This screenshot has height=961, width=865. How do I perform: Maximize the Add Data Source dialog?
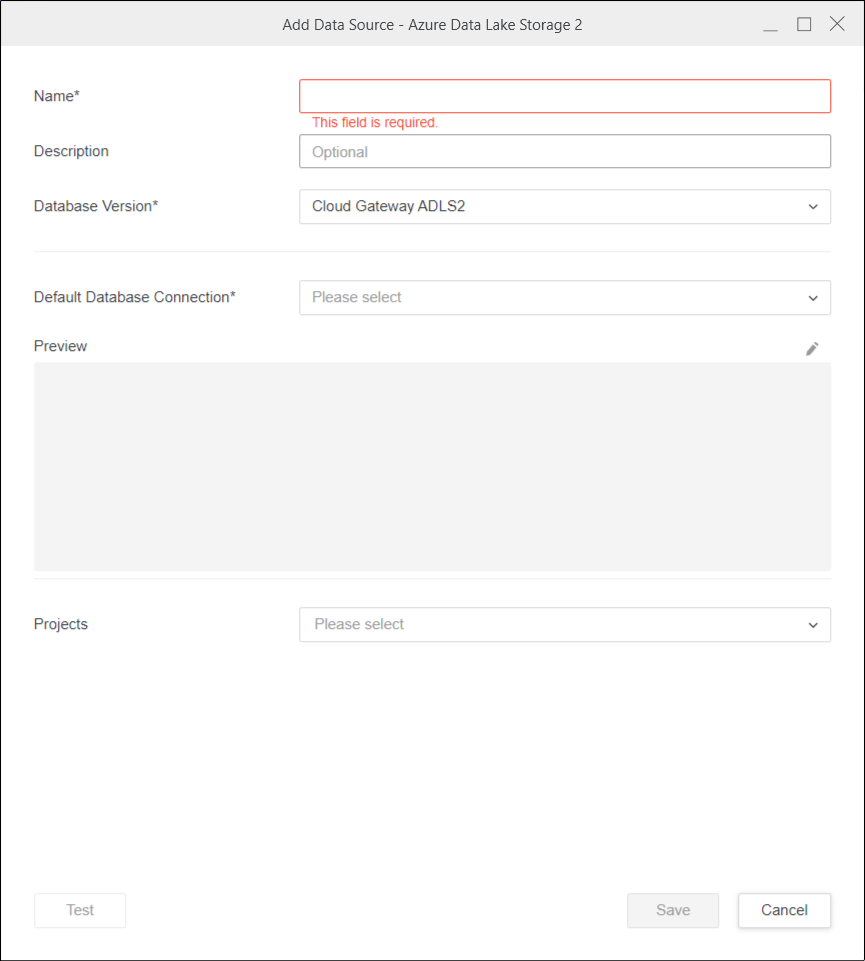tap(804, 24)
